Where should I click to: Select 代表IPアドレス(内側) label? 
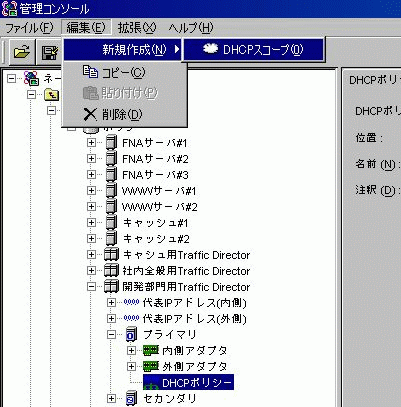(195, 303)
